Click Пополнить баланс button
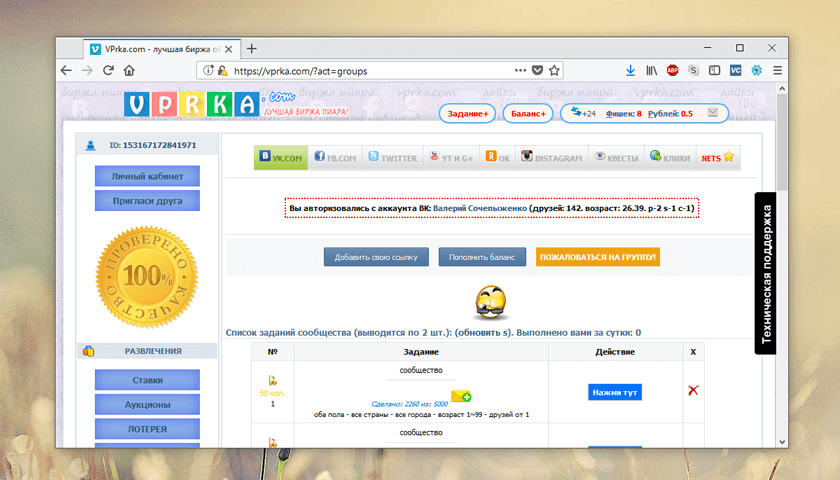Viewport: 840px width, 480px height. [x=482, y=257]
